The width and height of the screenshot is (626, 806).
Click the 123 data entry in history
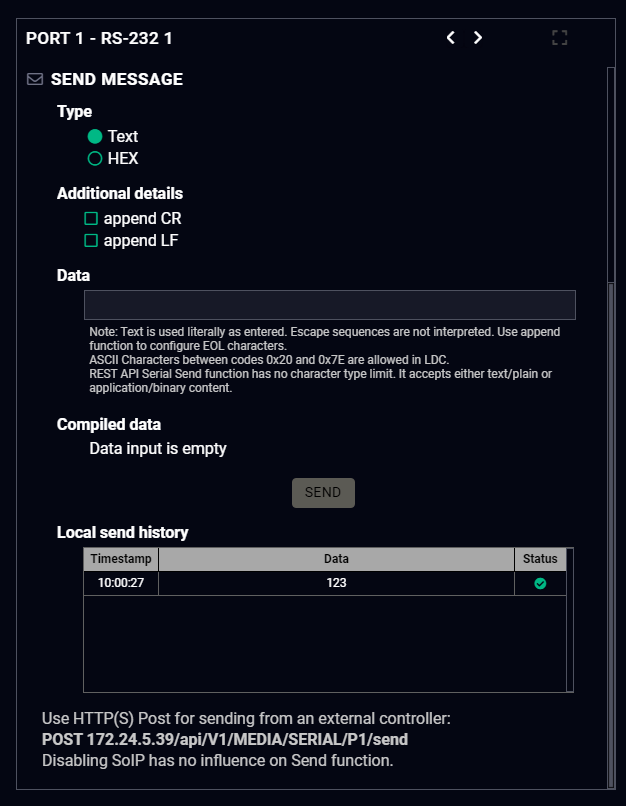(336, 583)
